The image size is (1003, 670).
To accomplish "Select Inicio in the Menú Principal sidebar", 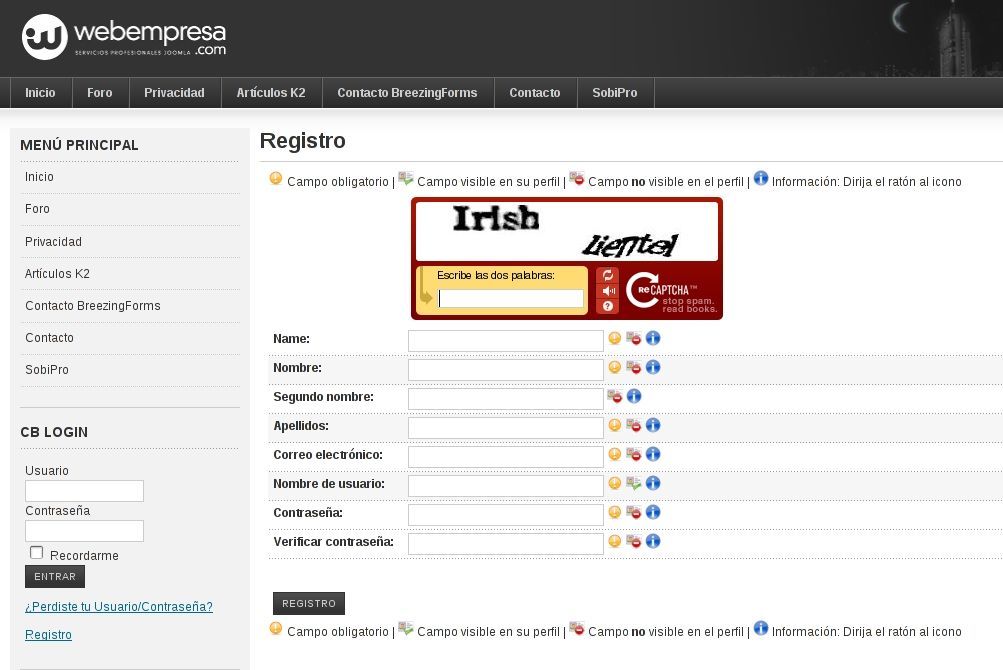I will pyautogui.click(x=130, y=177).
